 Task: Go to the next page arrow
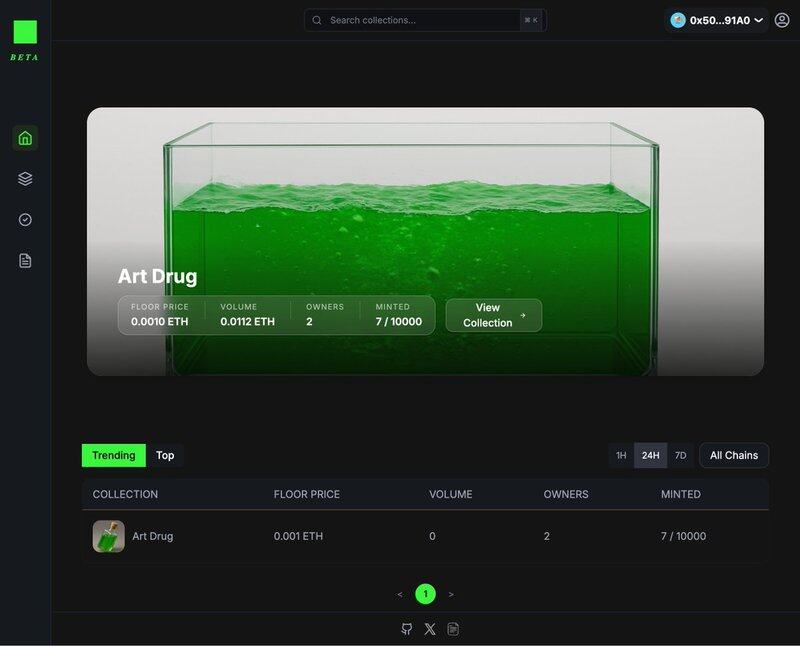(451, 594)
